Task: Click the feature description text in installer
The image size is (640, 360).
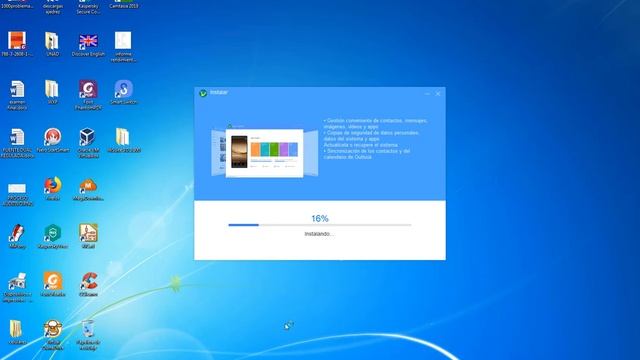Action: (376, 139)
